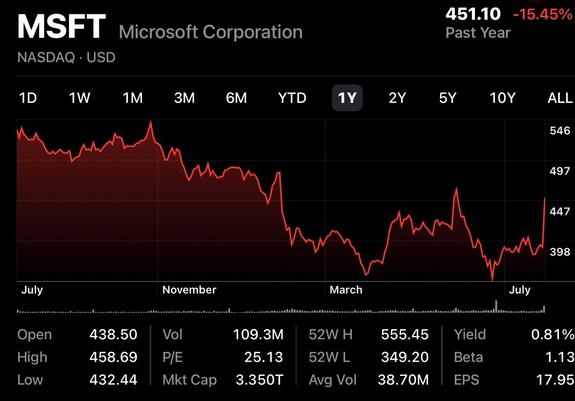Click the Microsoft Corporation company name

(211, 32)
